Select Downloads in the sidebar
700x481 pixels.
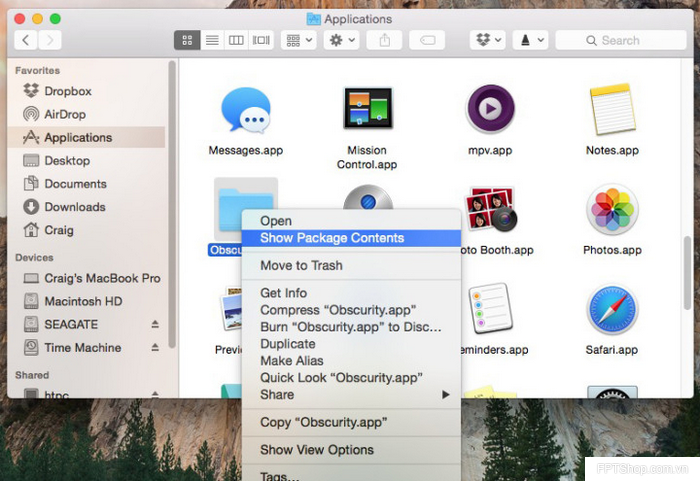(86, 207)
